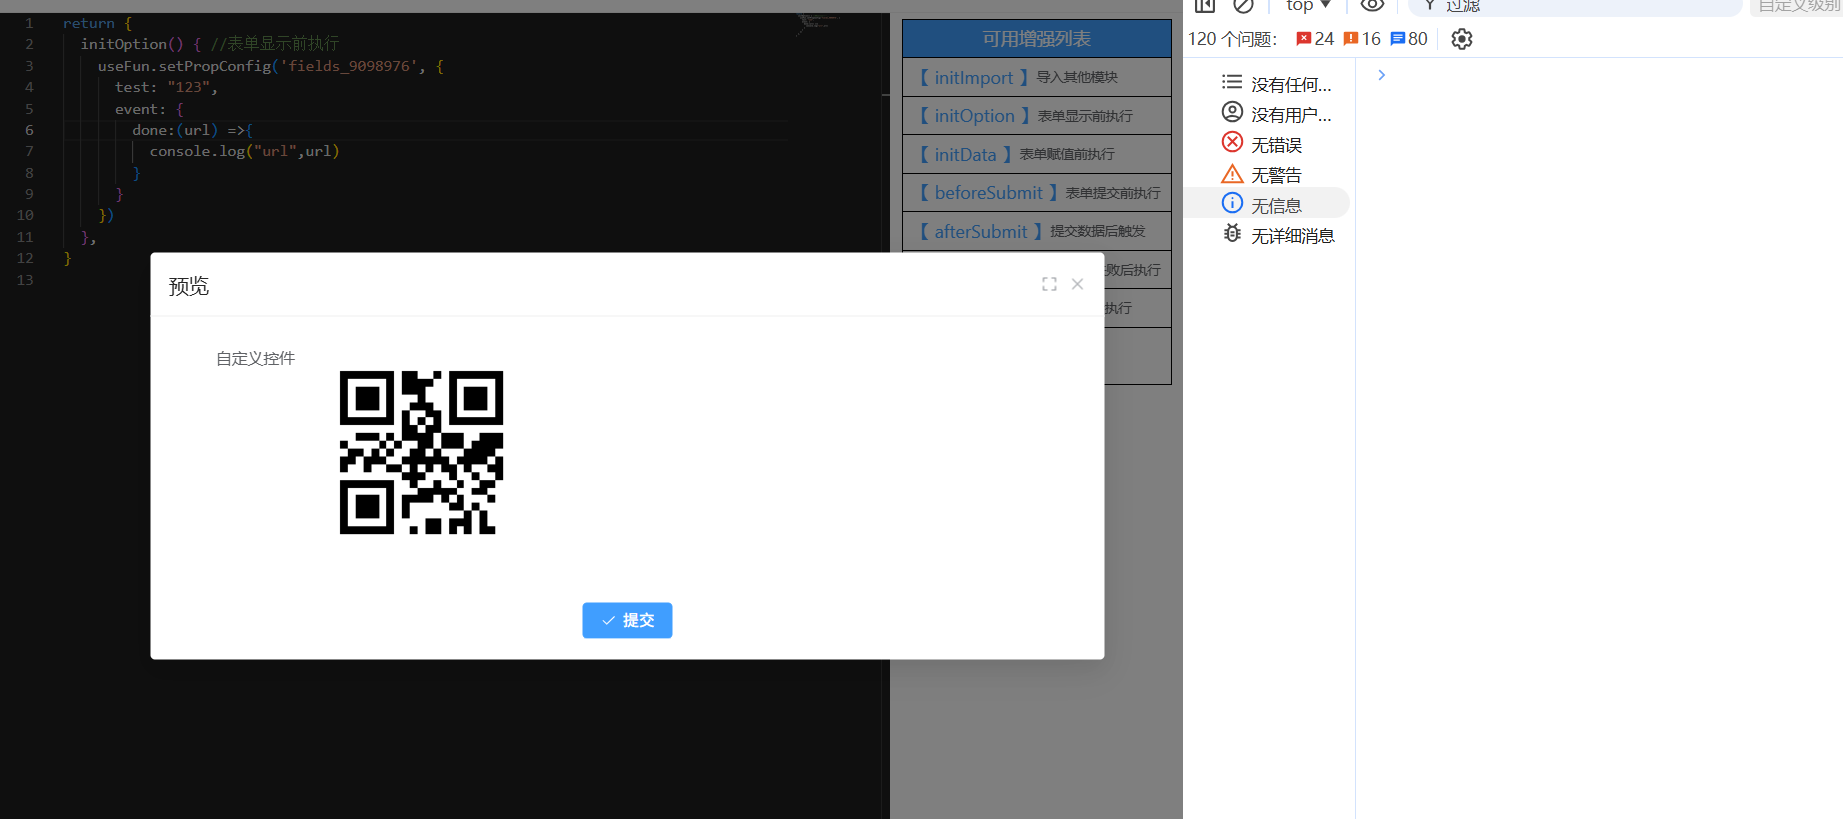The height and width of the screenshot is (819, 1843).
Task: Click the blue info count 80
Action: [x=1409, y=39]
